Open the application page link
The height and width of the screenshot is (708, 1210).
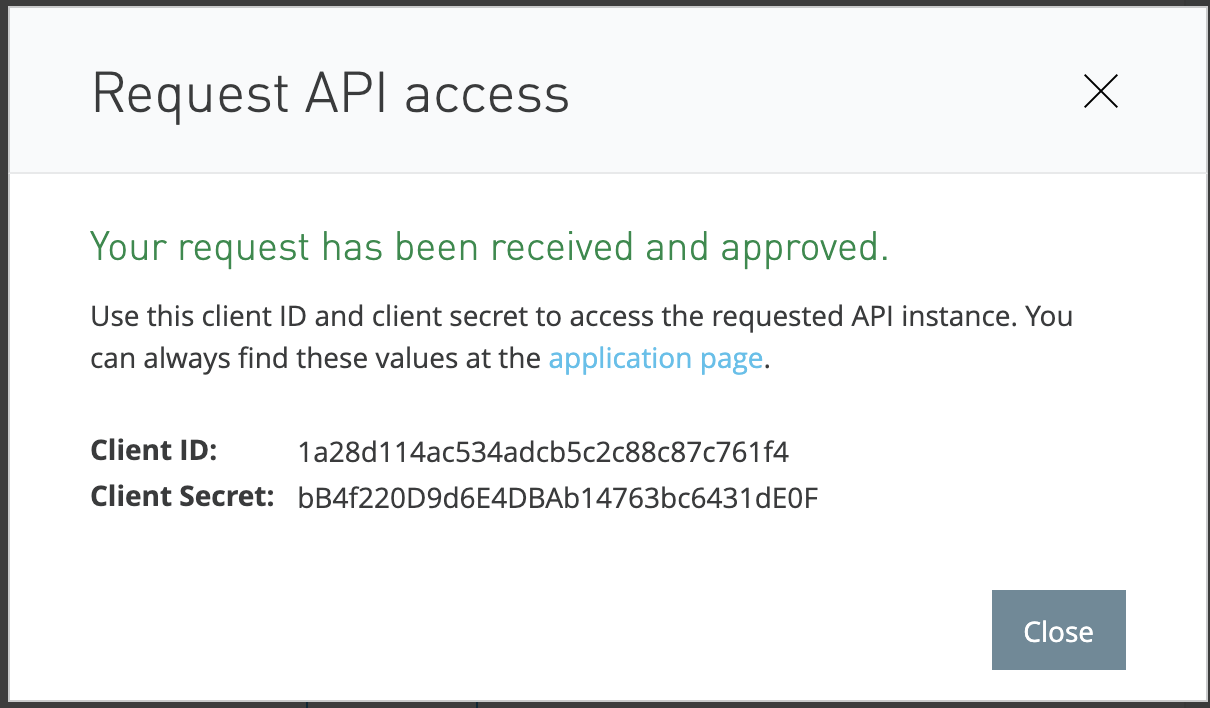coord(656,359)
